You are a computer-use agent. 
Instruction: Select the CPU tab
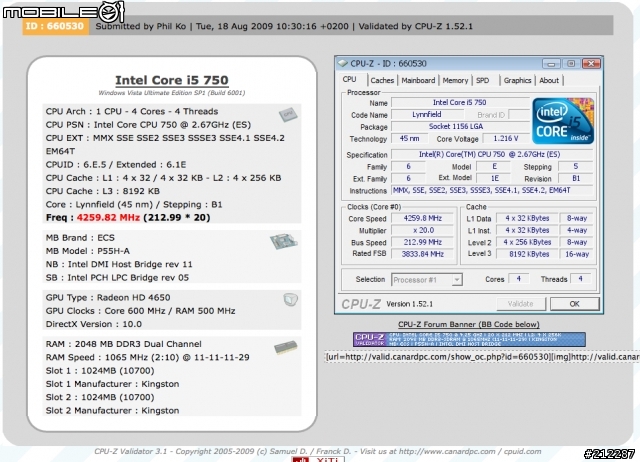349,80
